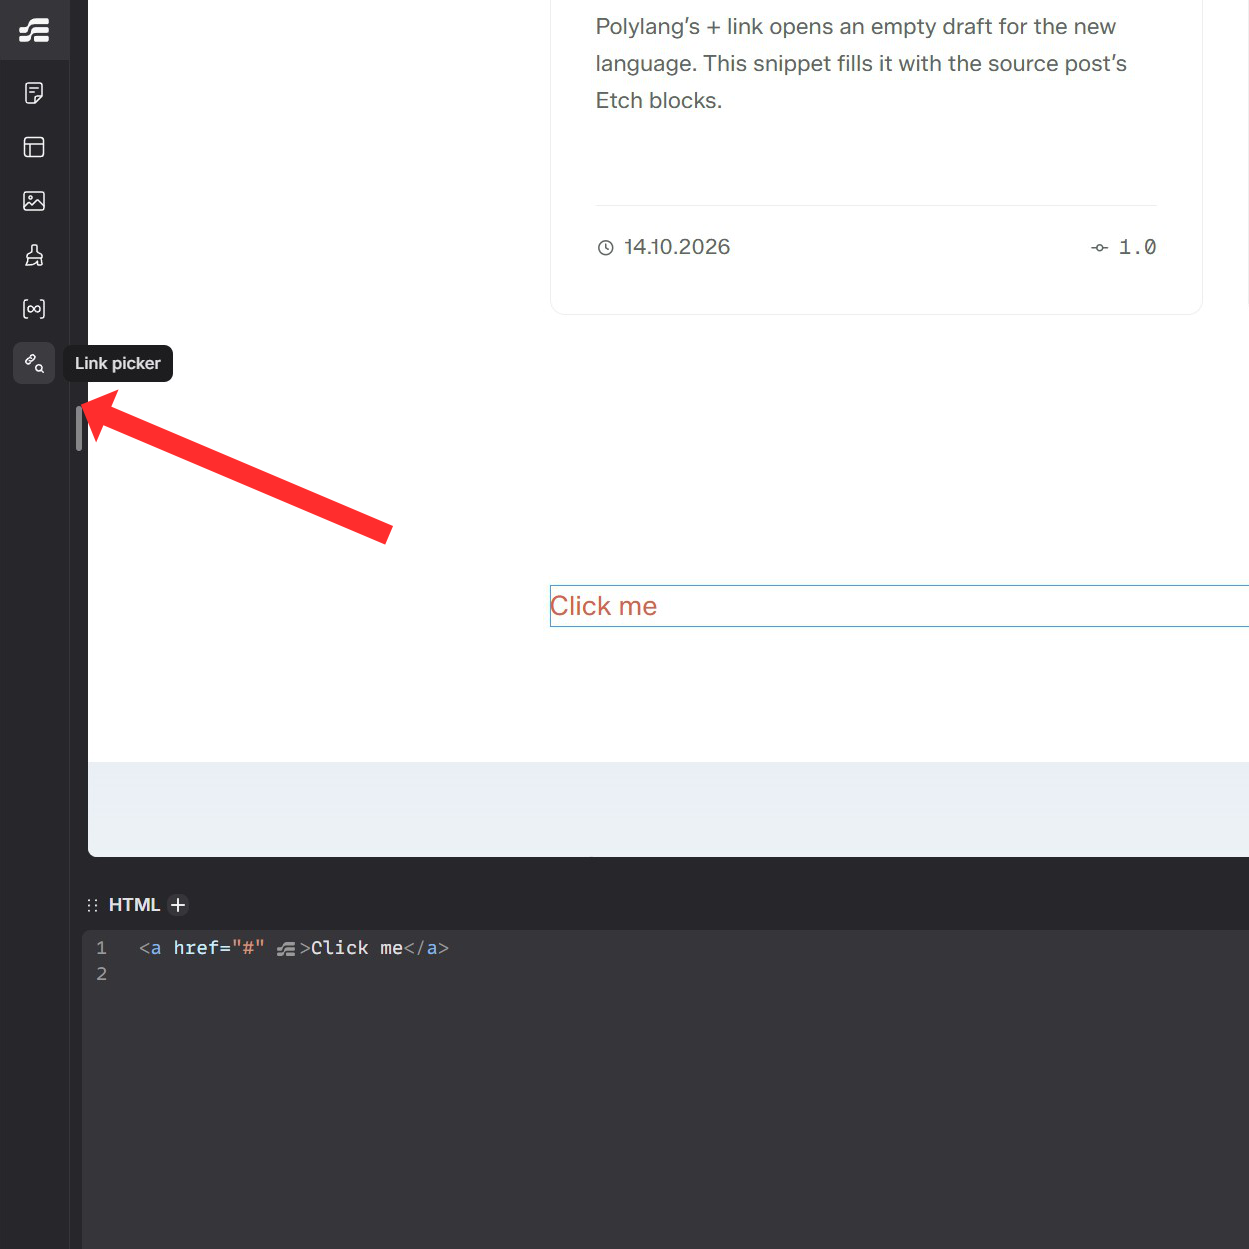The image size is (1249, 1249).
Task: Open the Link picker tool
Action: tap(34, 363)
